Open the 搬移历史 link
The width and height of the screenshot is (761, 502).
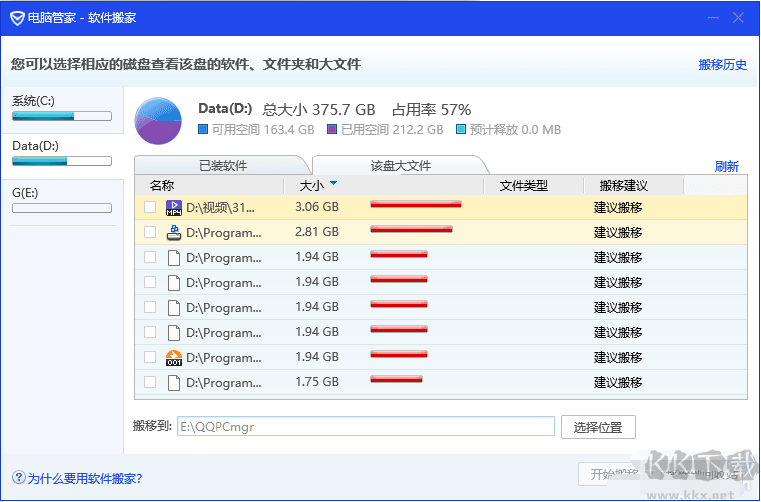[722, 65]
